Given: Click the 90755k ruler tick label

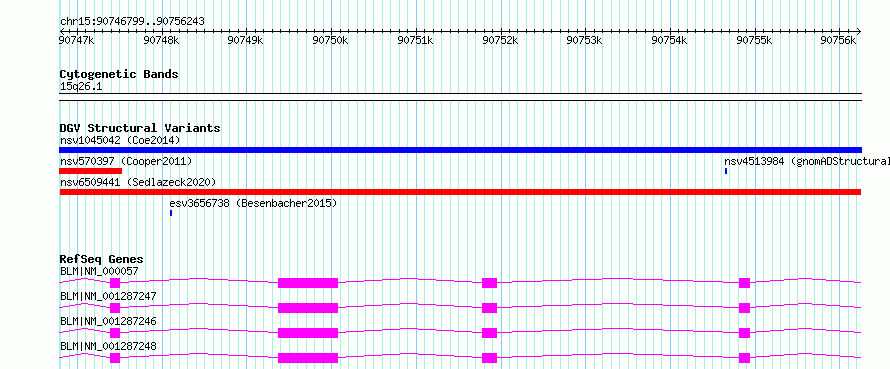Looking at the screenshot, I should pyautogui.click(x=754, y=40).
